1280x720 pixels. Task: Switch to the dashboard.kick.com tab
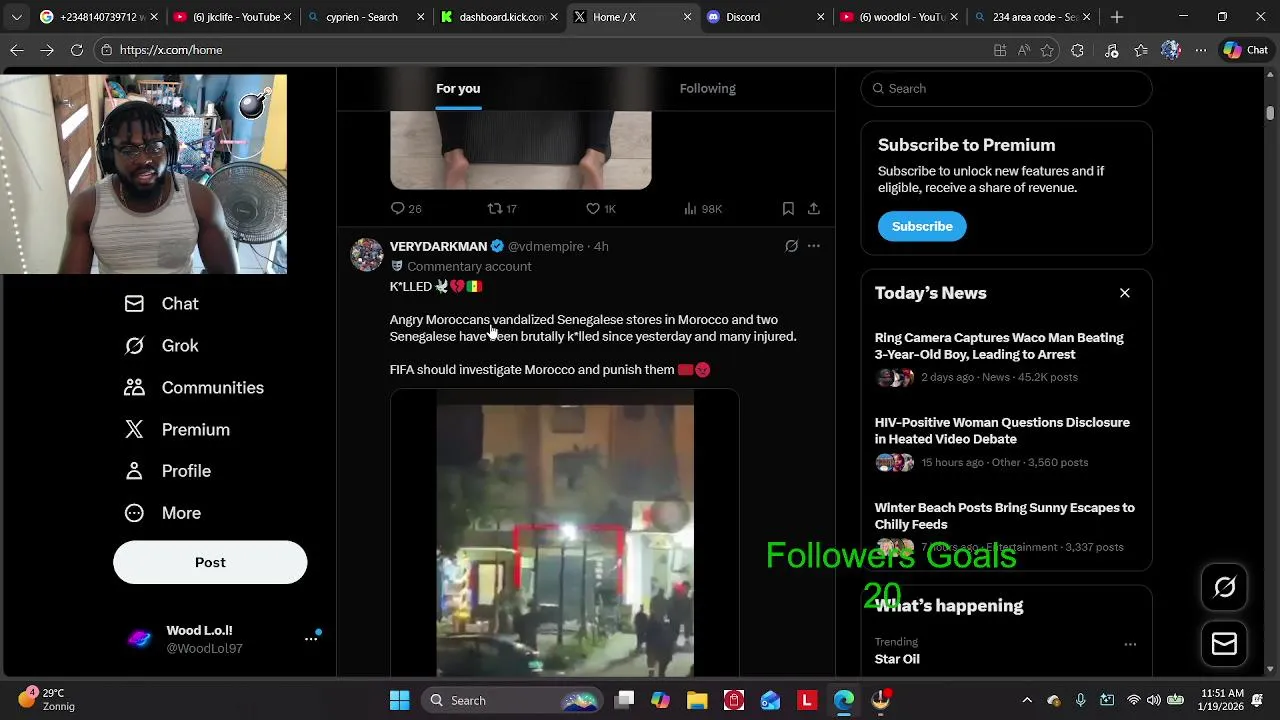(498, 17)
